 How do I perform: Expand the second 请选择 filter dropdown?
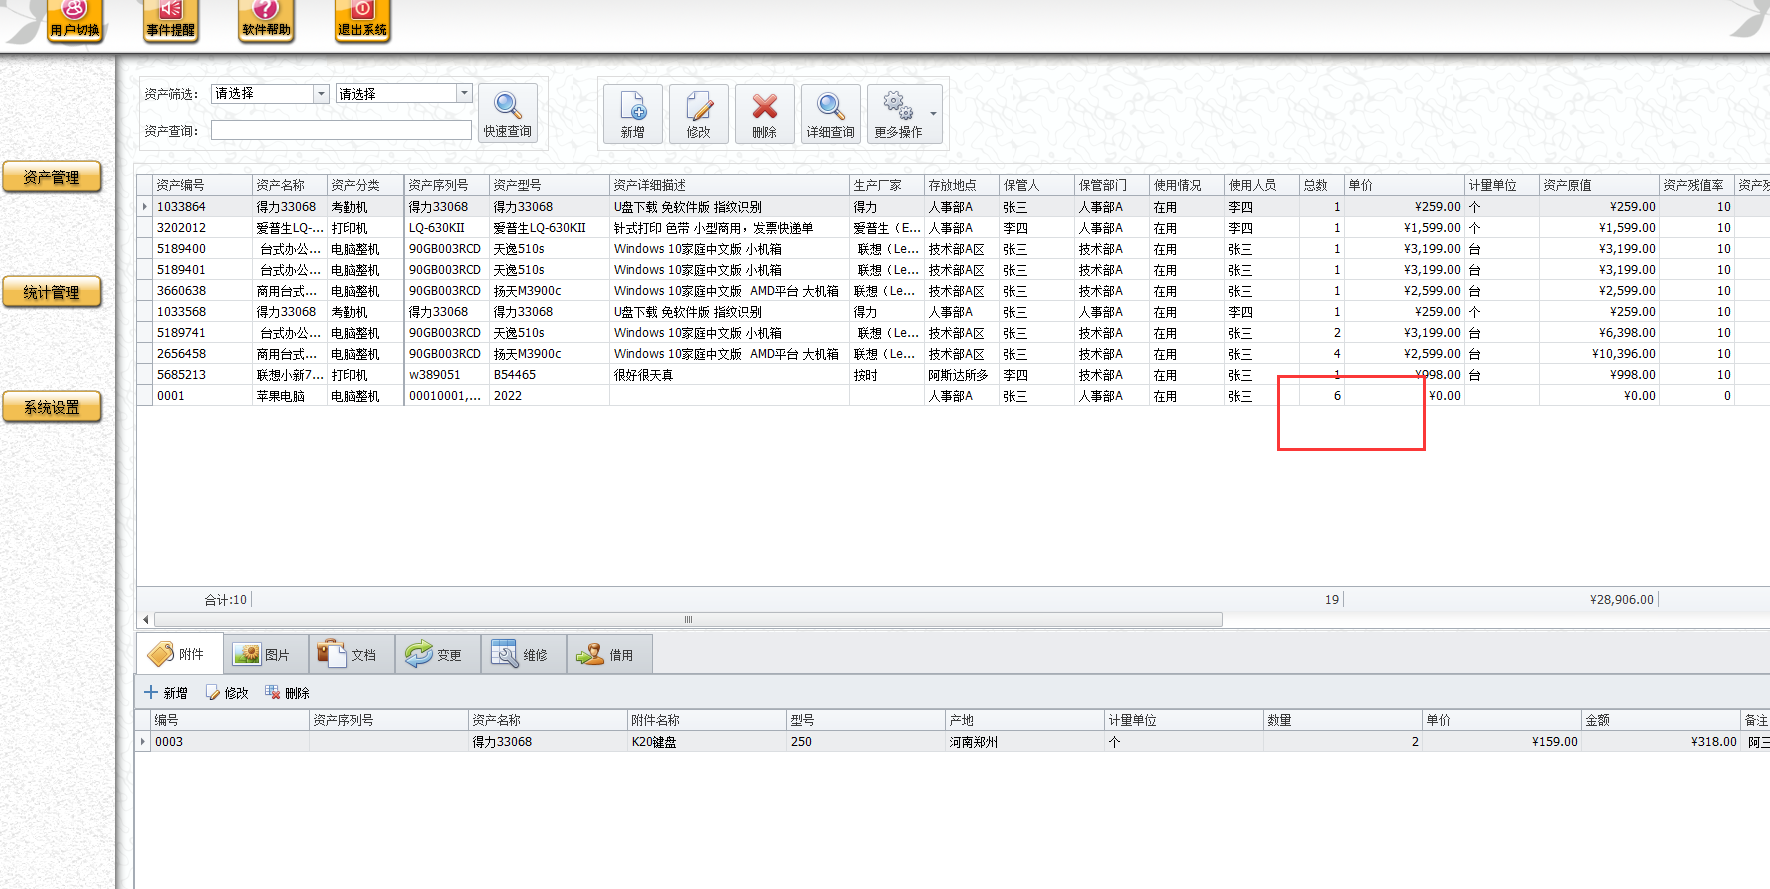click(464, 93)
